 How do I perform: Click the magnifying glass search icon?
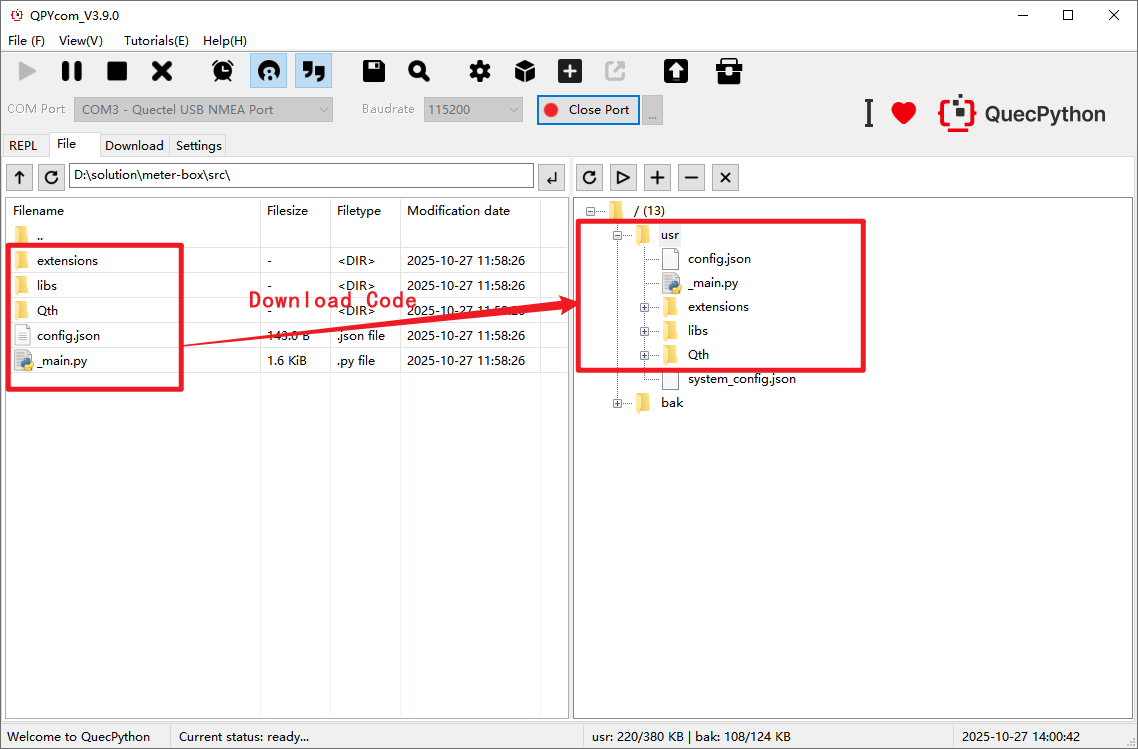(x=419, y=71)
